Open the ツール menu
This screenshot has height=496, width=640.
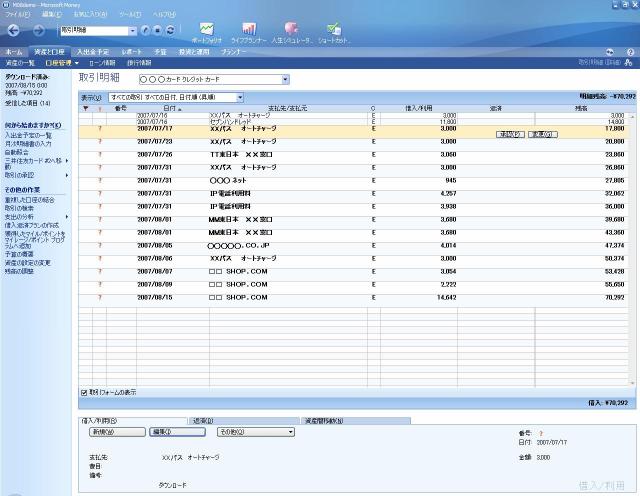pos(130,14)
